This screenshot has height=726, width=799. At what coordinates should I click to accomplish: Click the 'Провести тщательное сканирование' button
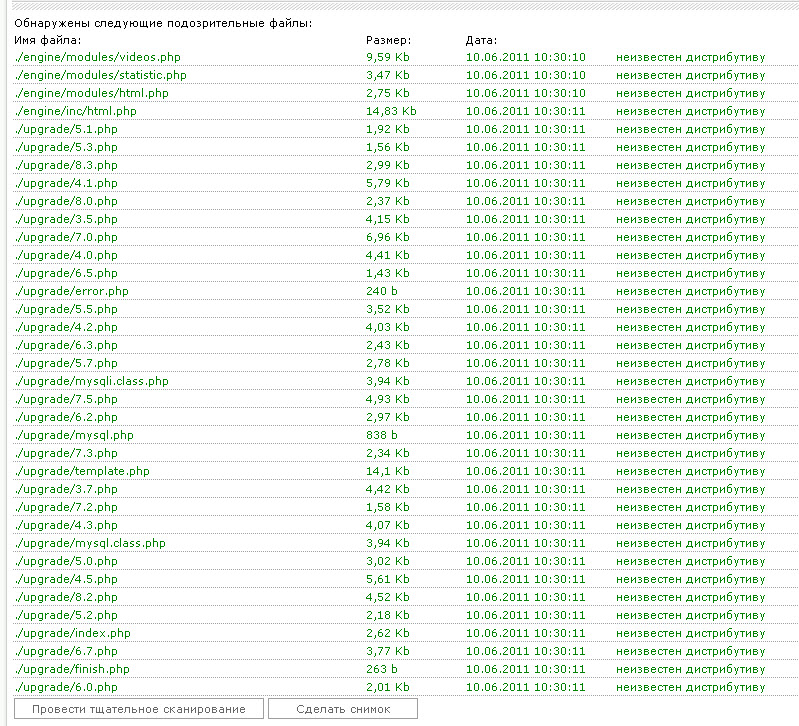(139, 709)
